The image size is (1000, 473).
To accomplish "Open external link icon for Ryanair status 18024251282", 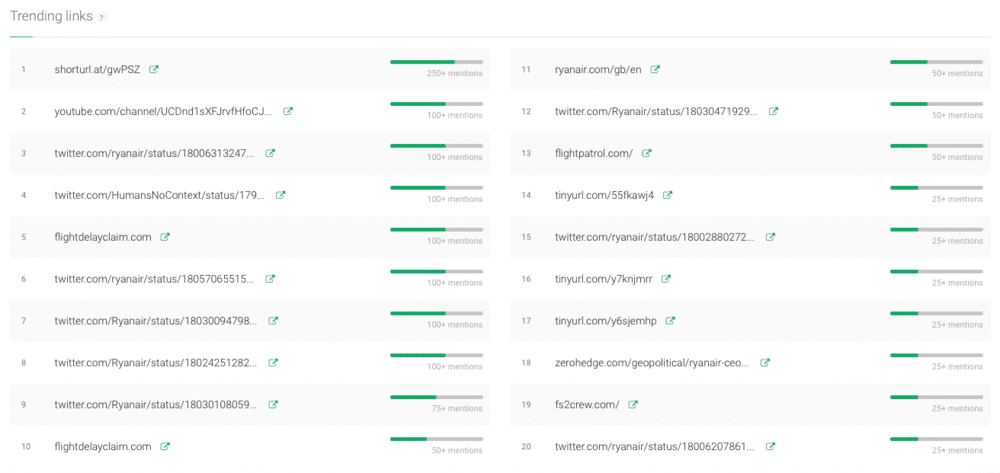I will point(273,363).
